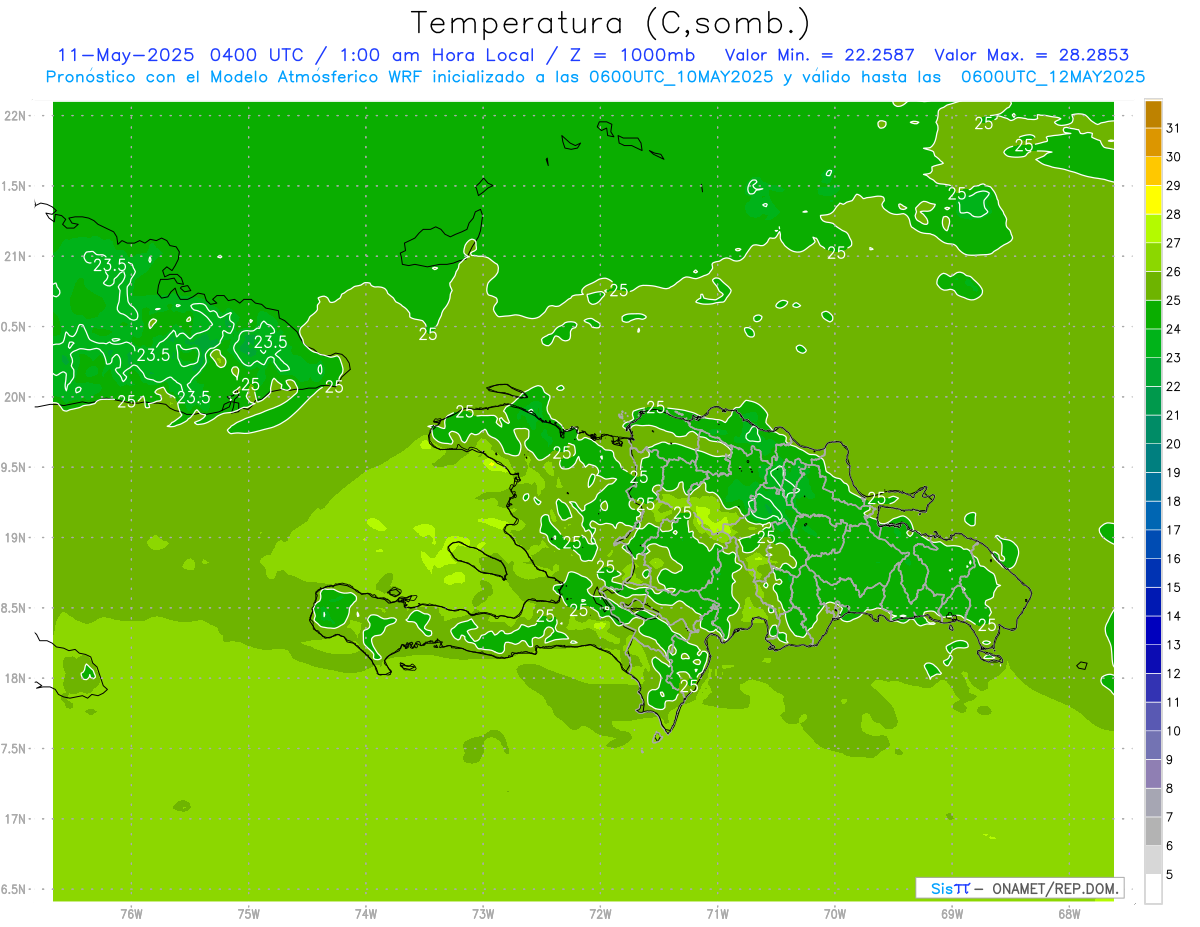The width and height of the screenshot is (1200, 927).
Task: Click the "73W" longitude axis label
Action: click(483, 914)
